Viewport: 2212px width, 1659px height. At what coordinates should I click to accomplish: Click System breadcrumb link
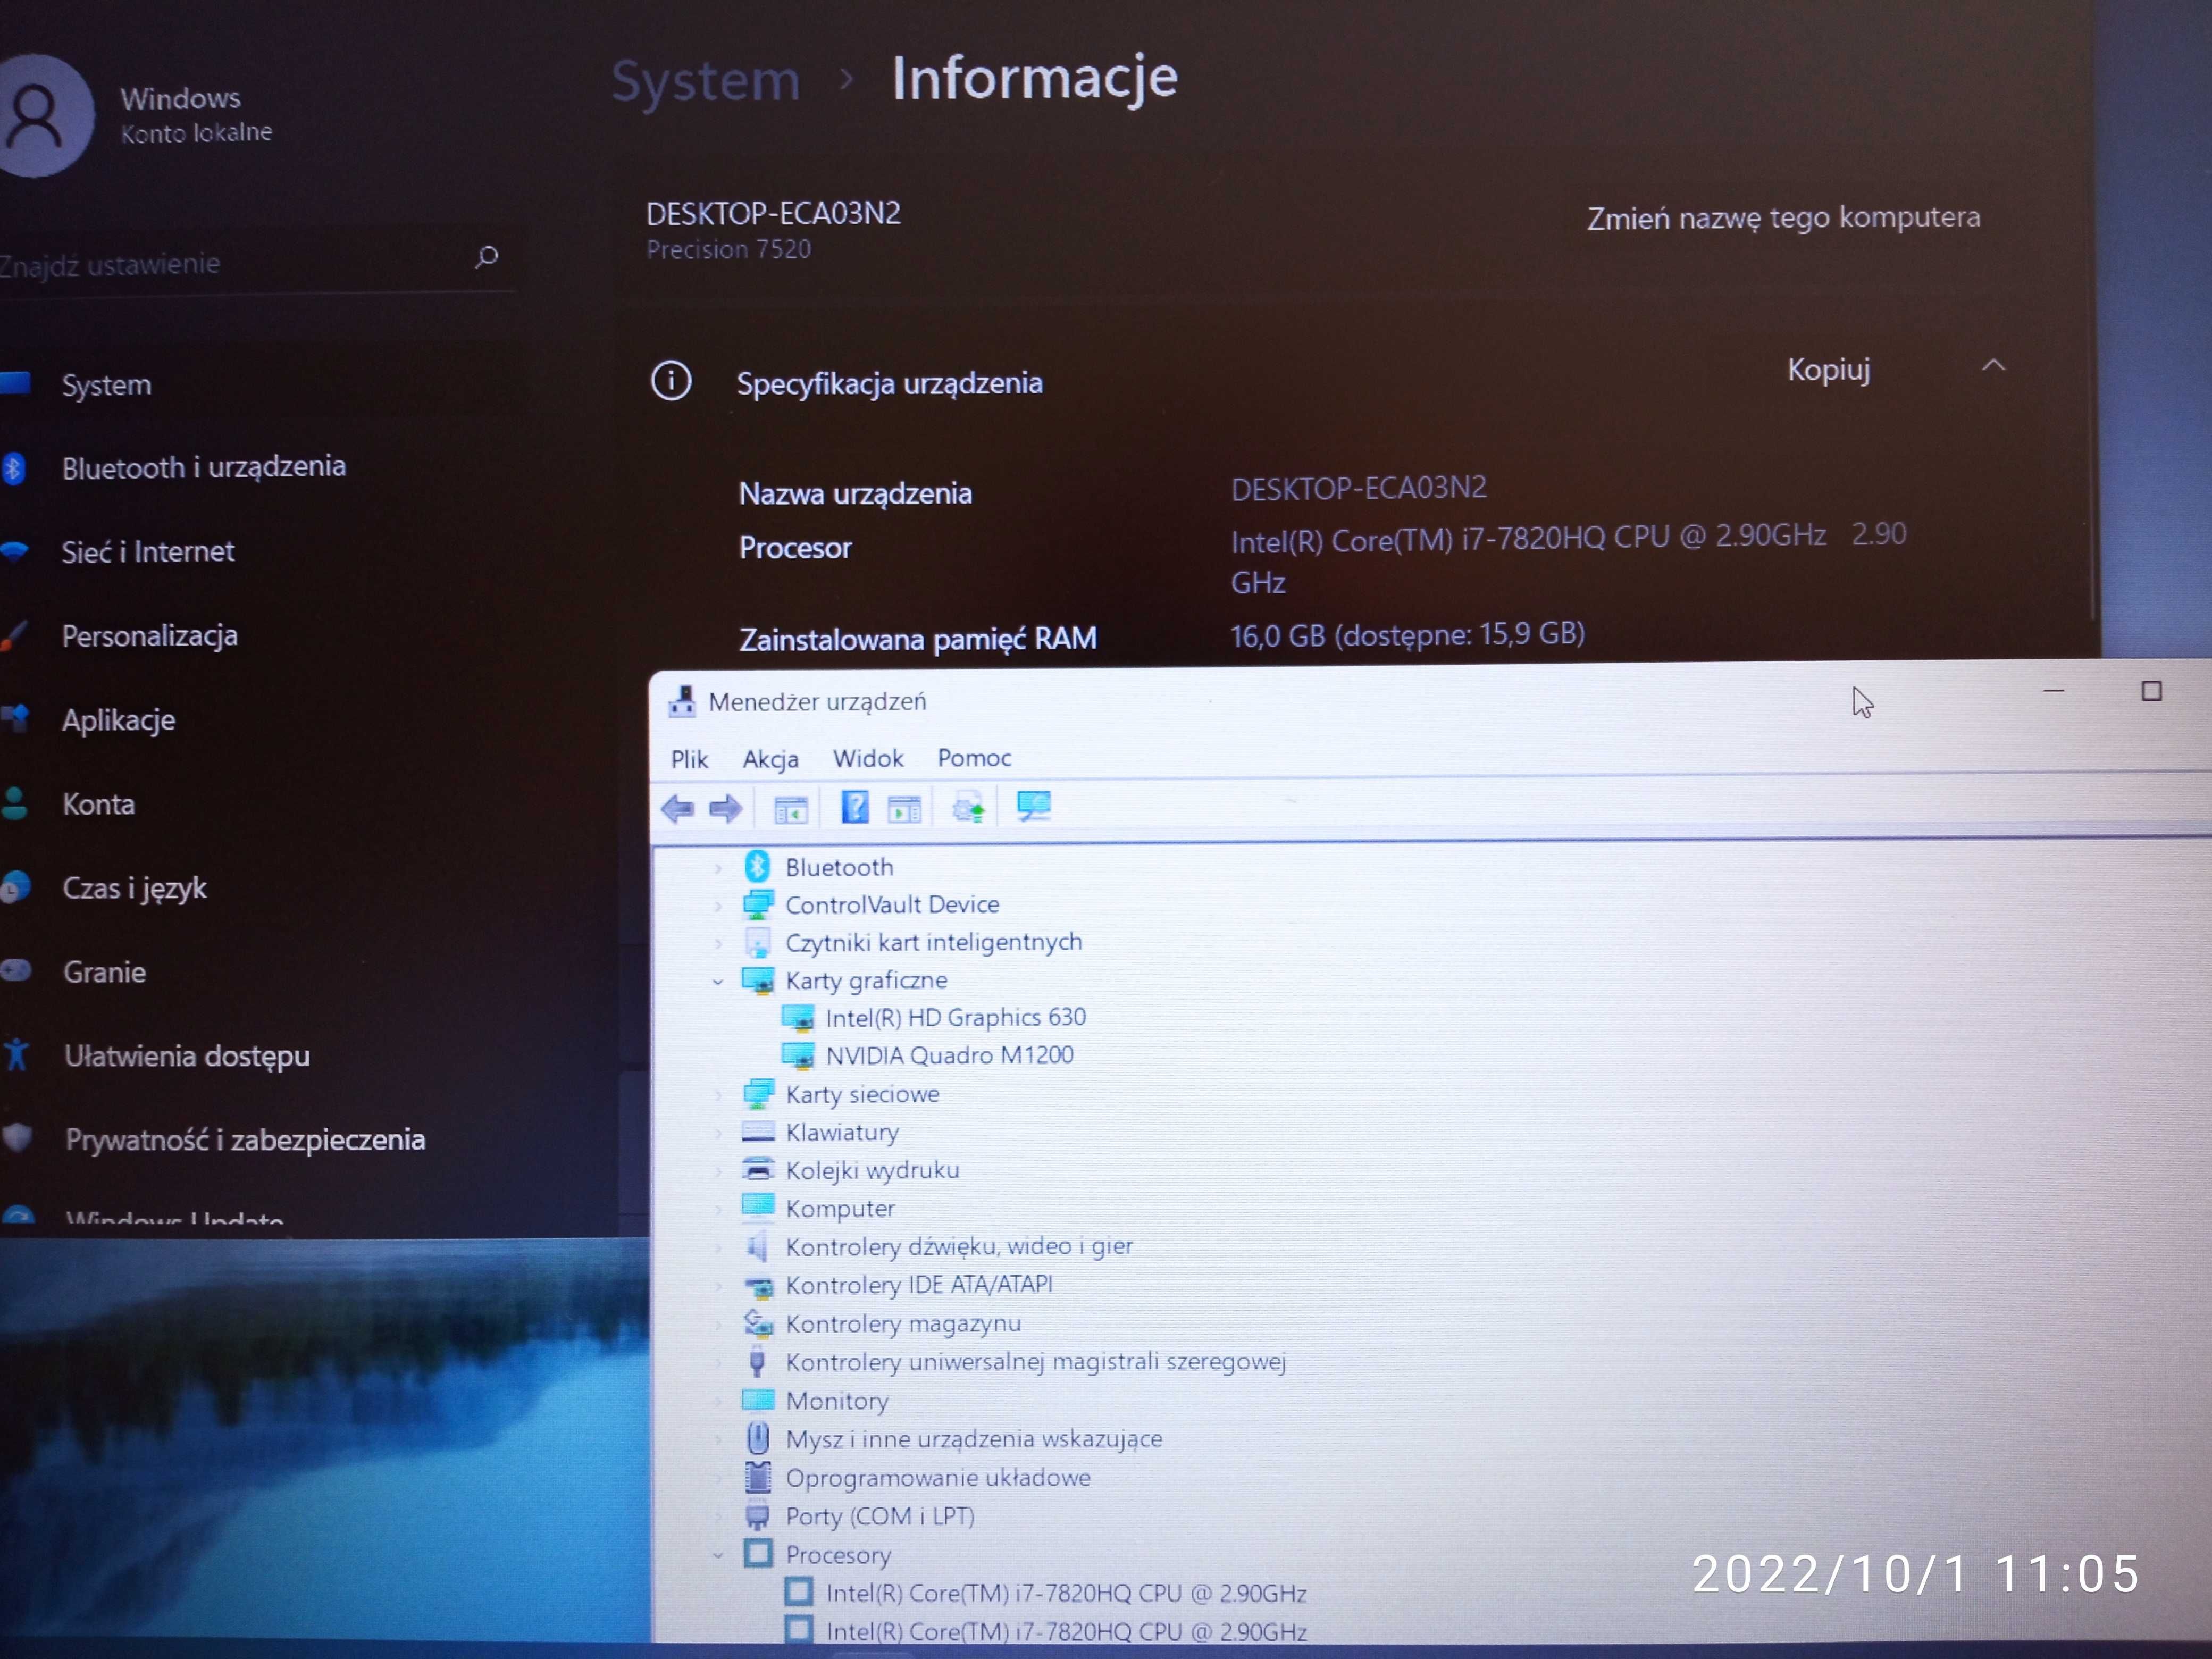point(706,81)
